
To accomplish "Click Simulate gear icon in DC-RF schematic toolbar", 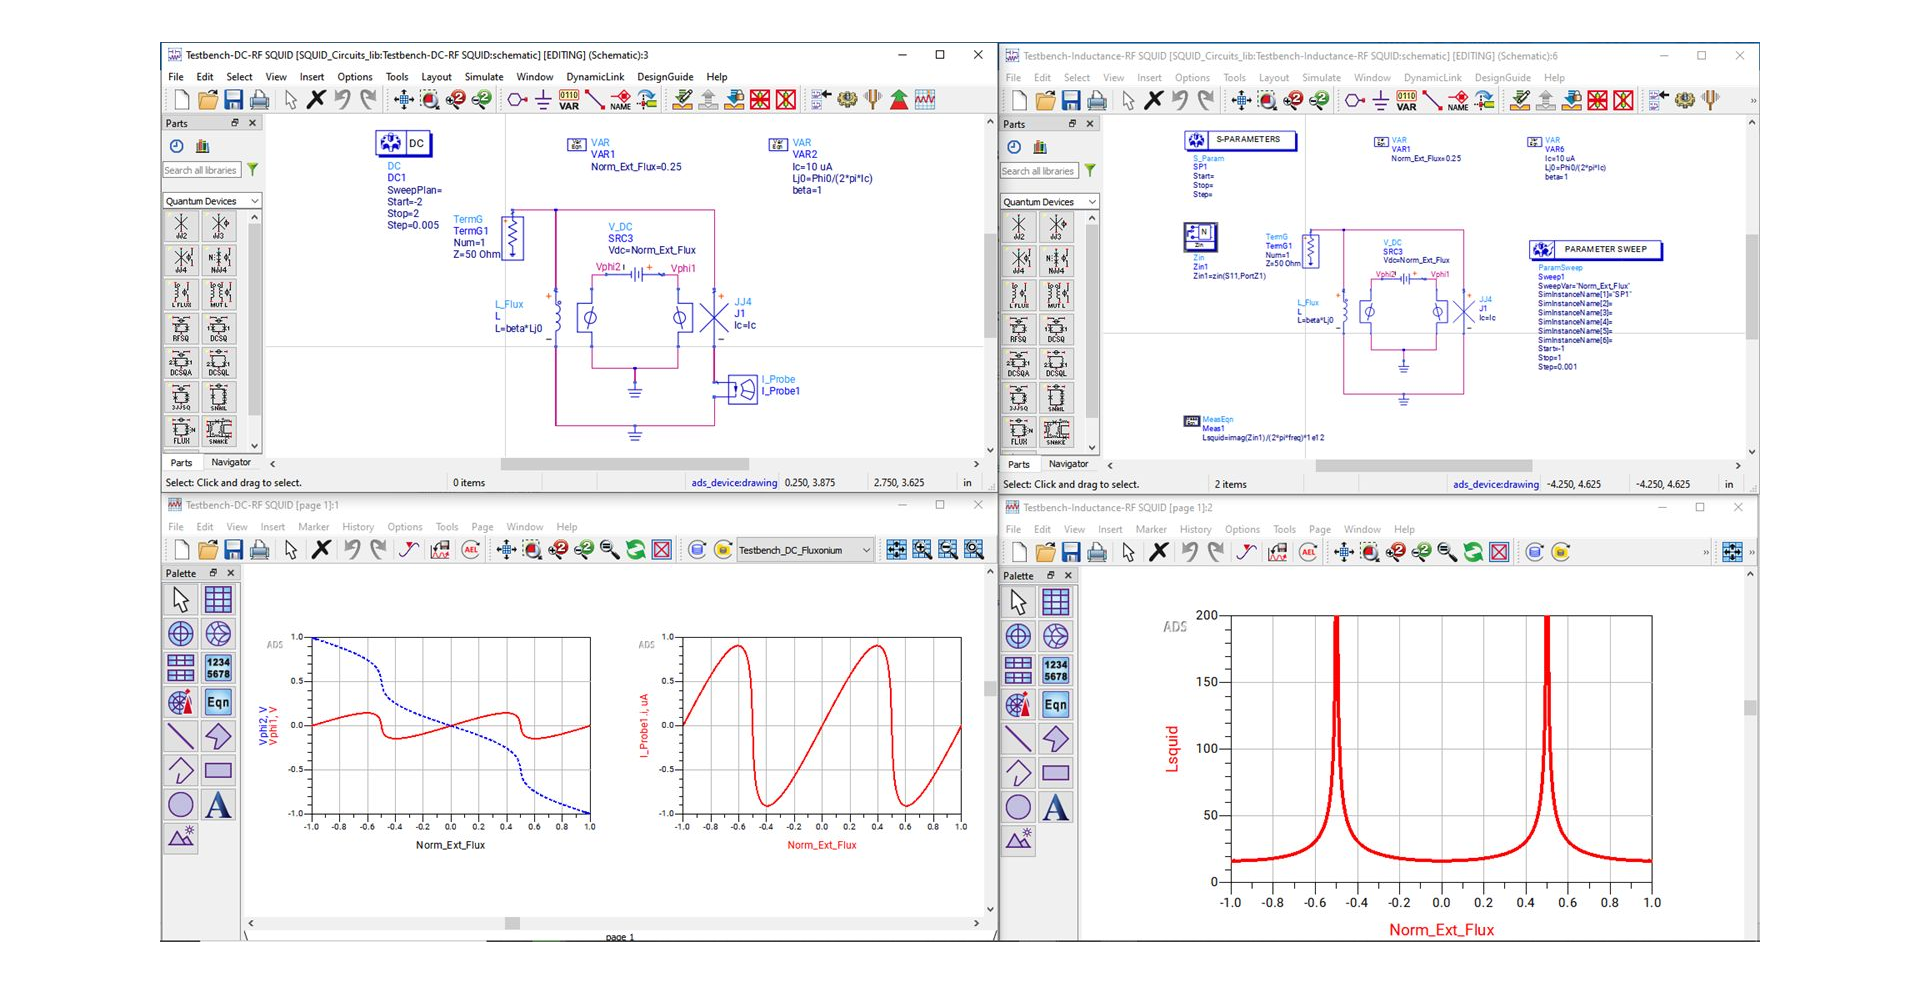I will (847, 100).
